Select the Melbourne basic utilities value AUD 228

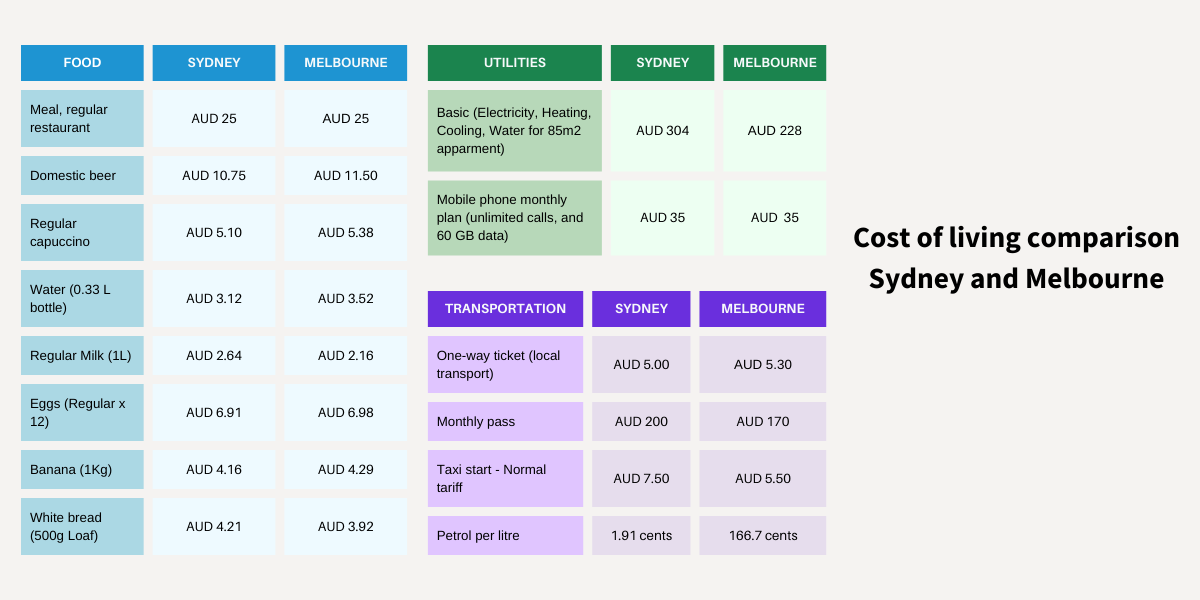[x=775, y=131]
